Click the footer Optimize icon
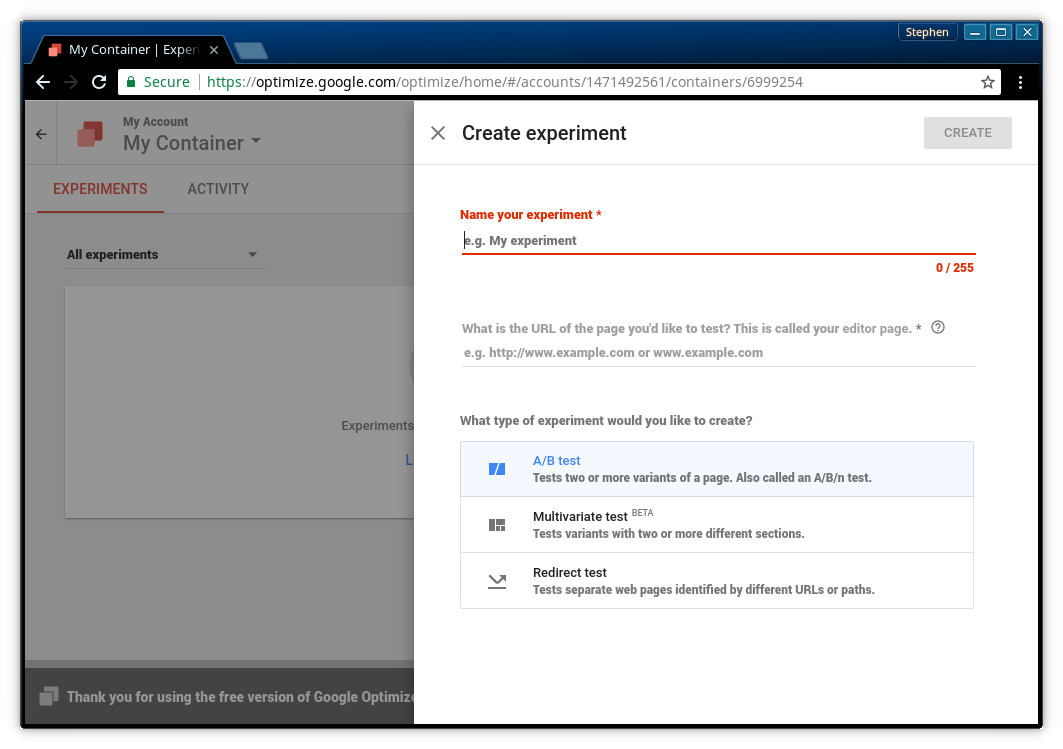The width and height of the screenshot is (1063, 749). click(49, 696)
